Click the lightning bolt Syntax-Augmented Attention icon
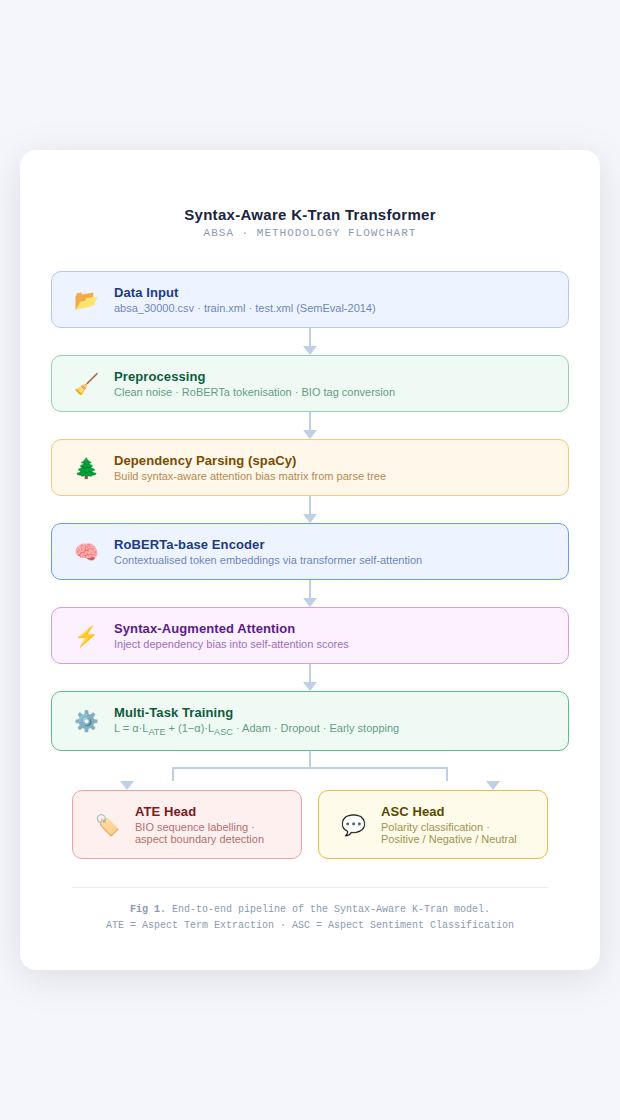This screenshot has width=620, height=1120. [x=86, y=636]
